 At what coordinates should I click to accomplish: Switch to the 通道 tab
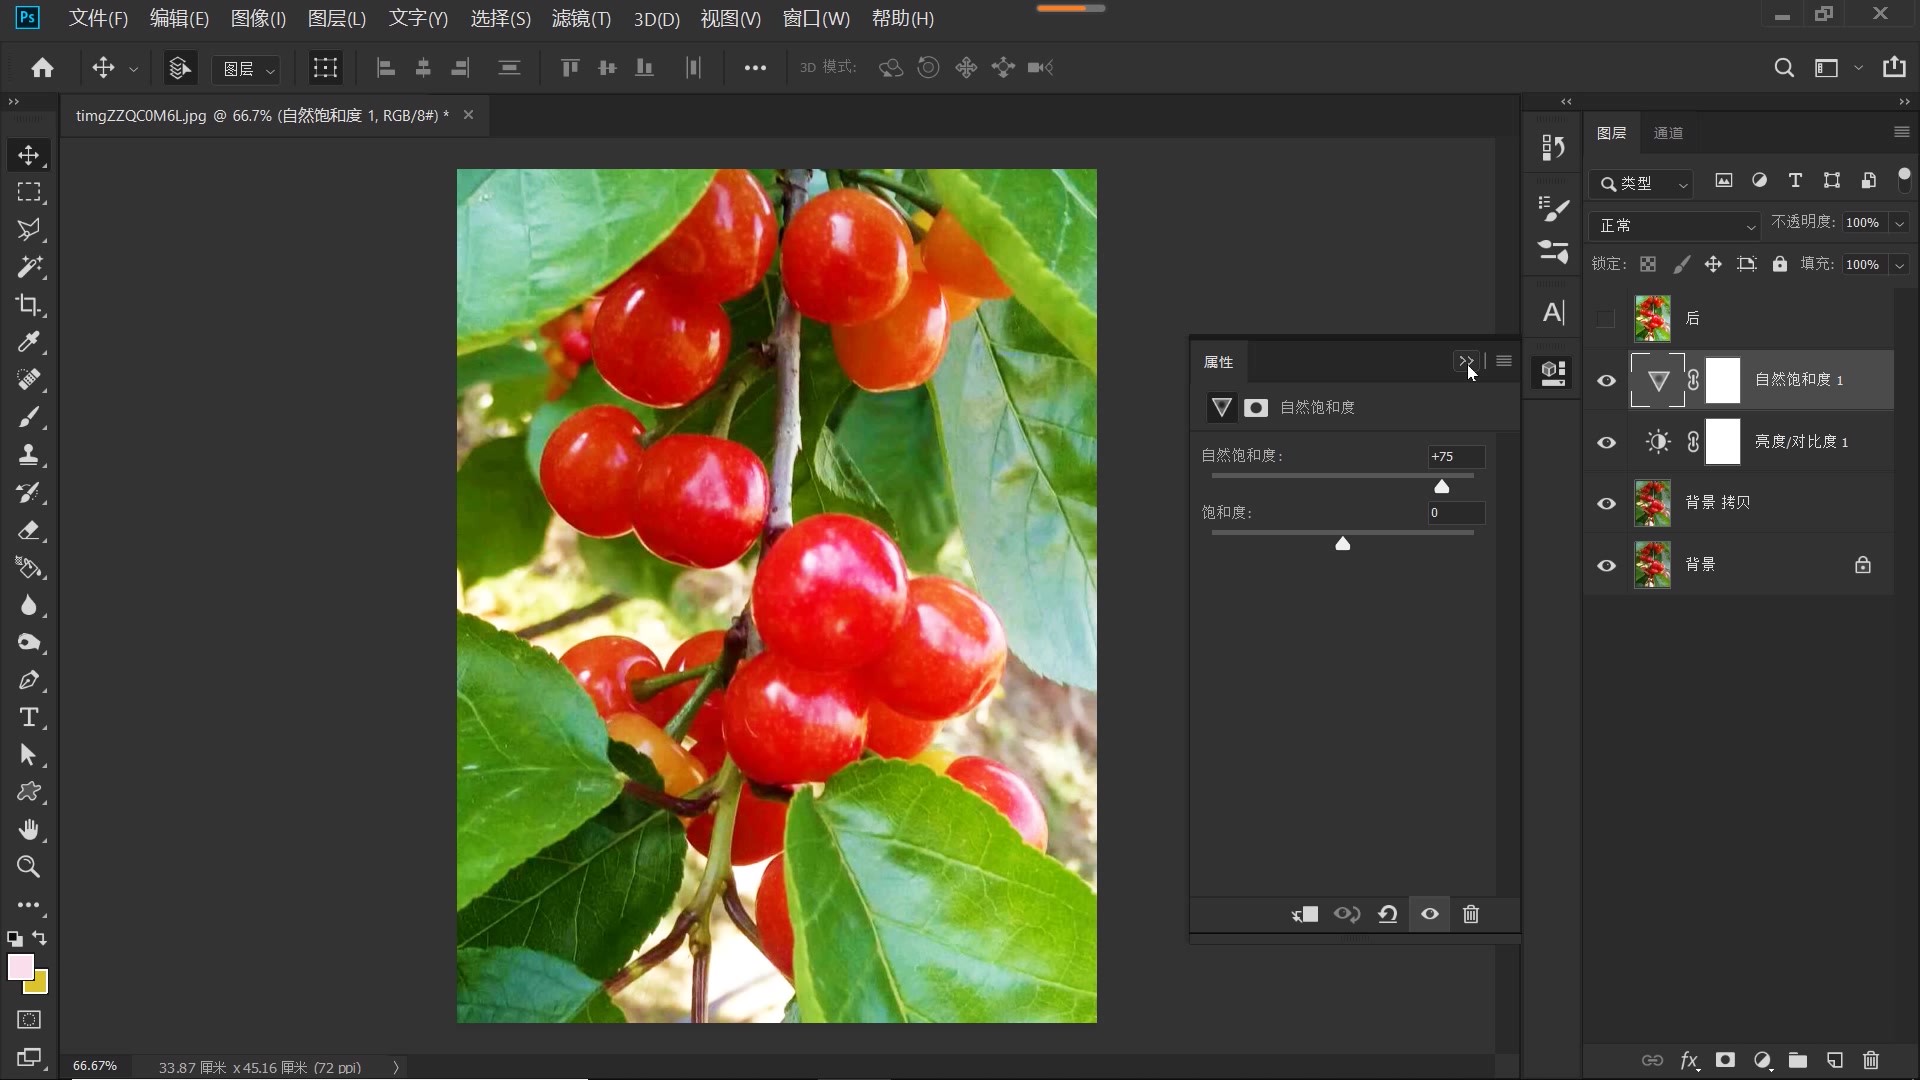1668,133
